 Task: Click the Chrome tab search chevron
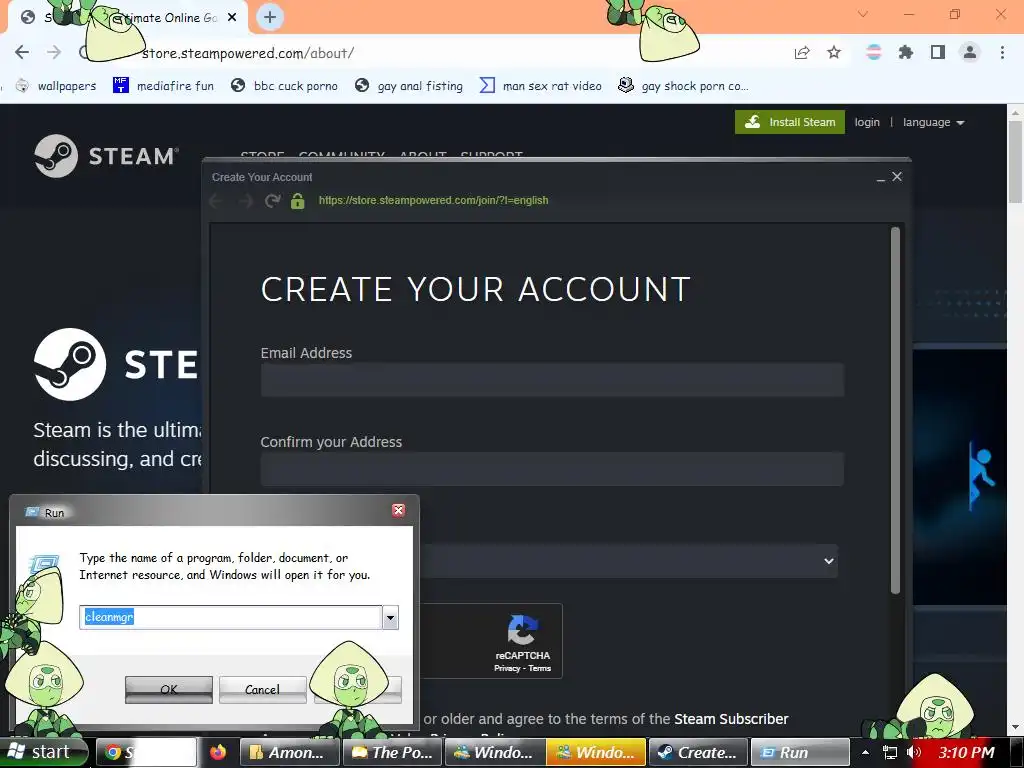click(x=863, y=14)
